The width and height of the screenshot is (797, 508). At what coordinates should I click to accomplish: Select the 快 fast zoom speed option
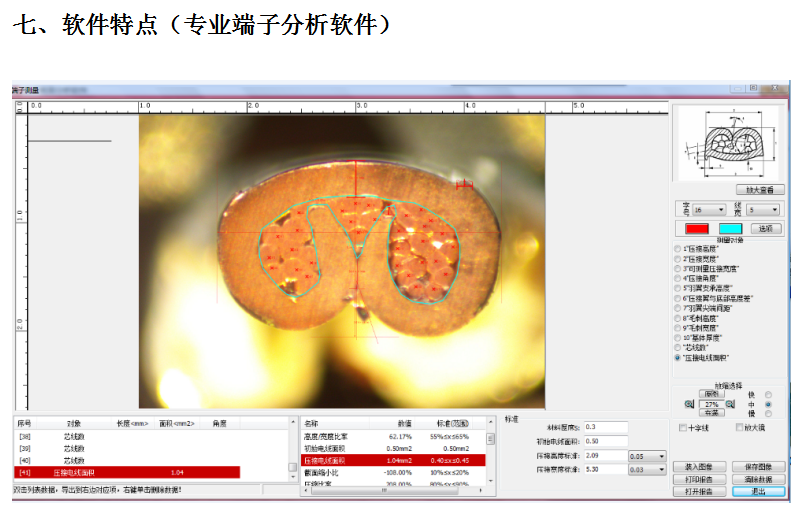(x=767, y=395)
